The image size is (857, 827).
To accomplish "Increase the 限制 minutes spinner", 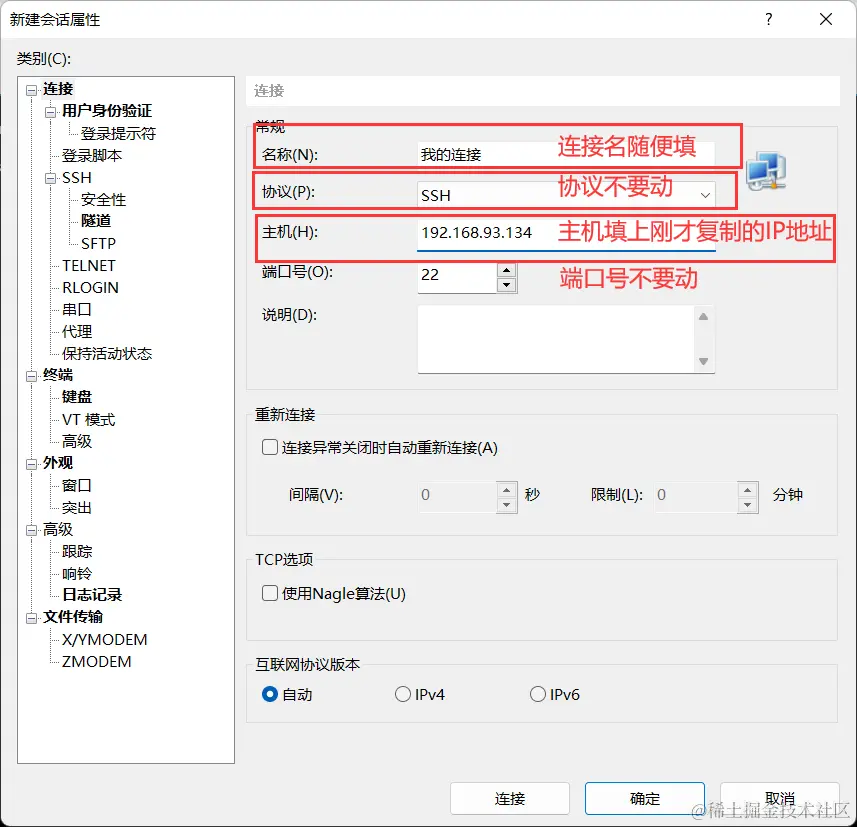I will click(x=747, y=490).
